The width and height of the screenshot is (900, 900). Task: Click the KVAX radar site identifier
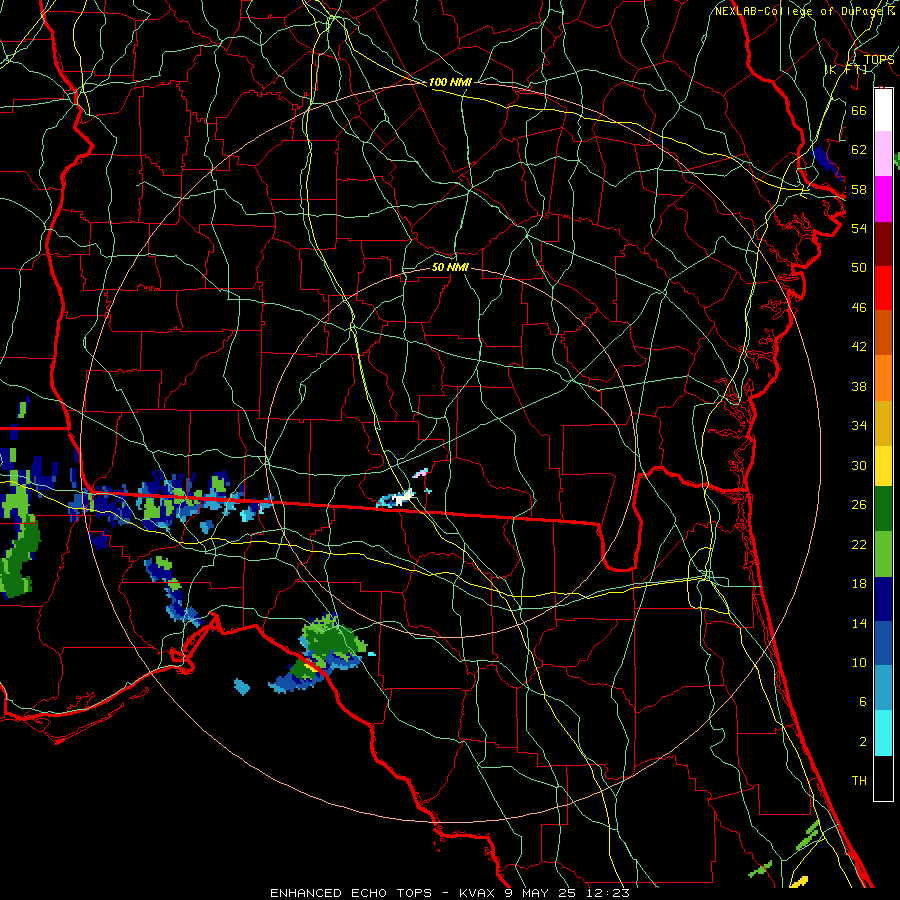(x=478, y=893)
